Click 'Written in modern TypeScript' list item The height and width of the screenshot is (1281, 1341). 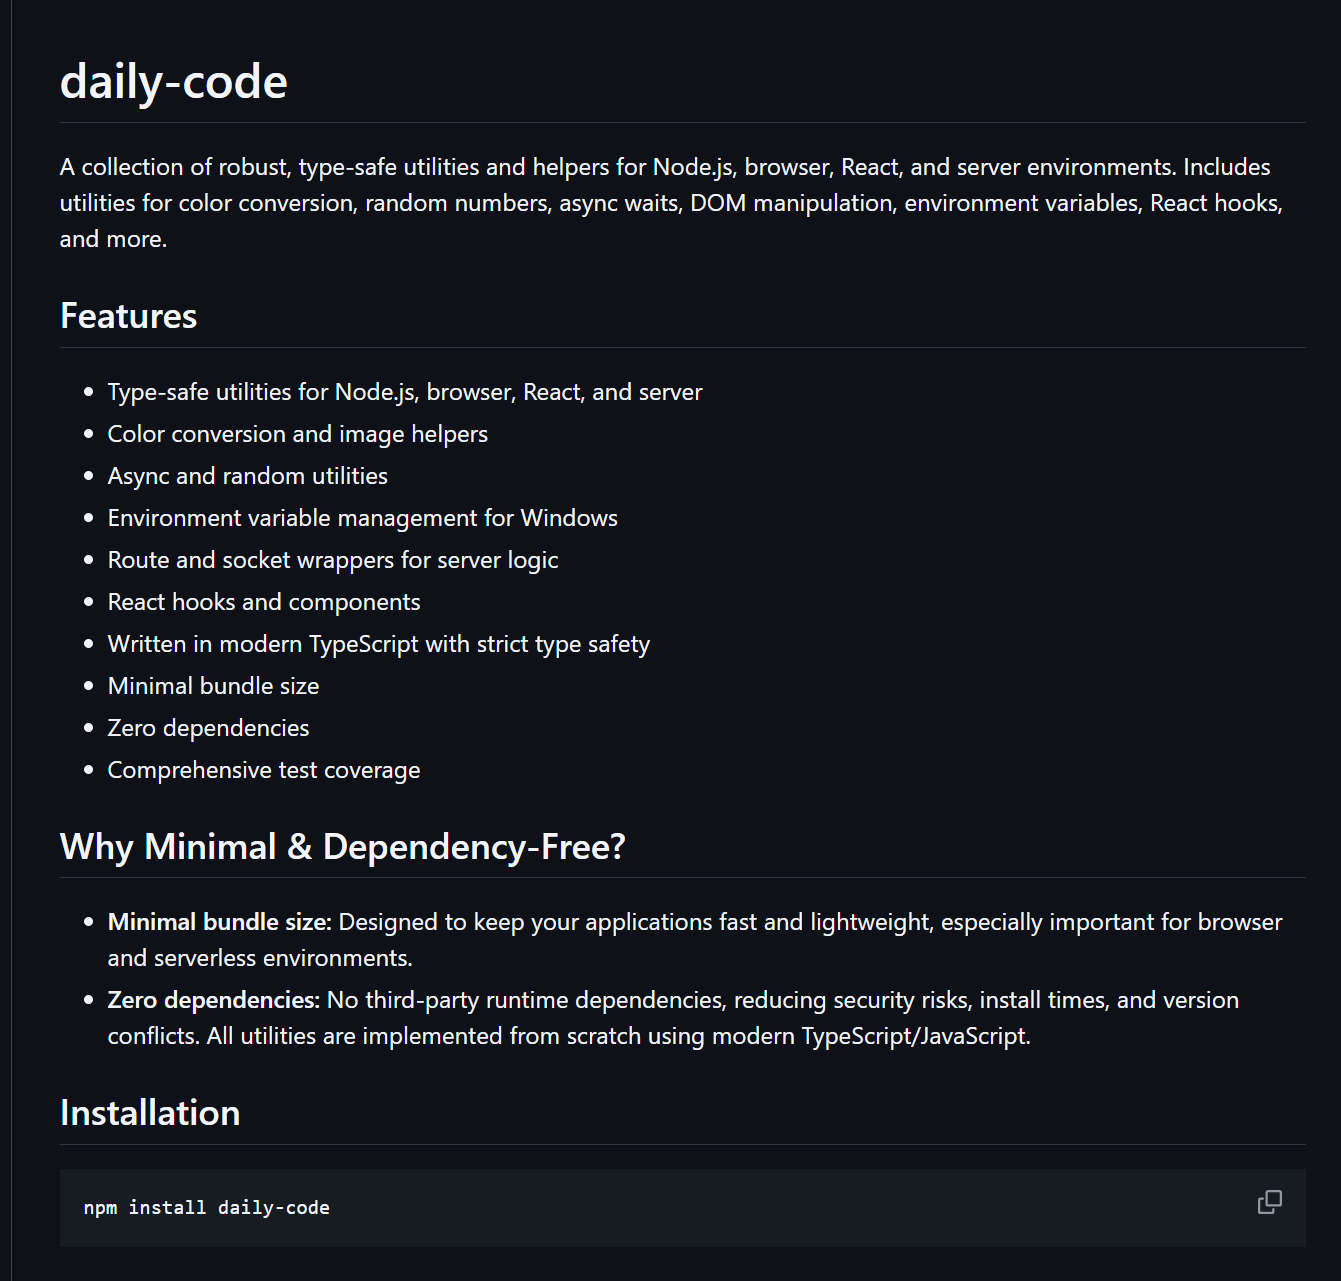(379, 644)
